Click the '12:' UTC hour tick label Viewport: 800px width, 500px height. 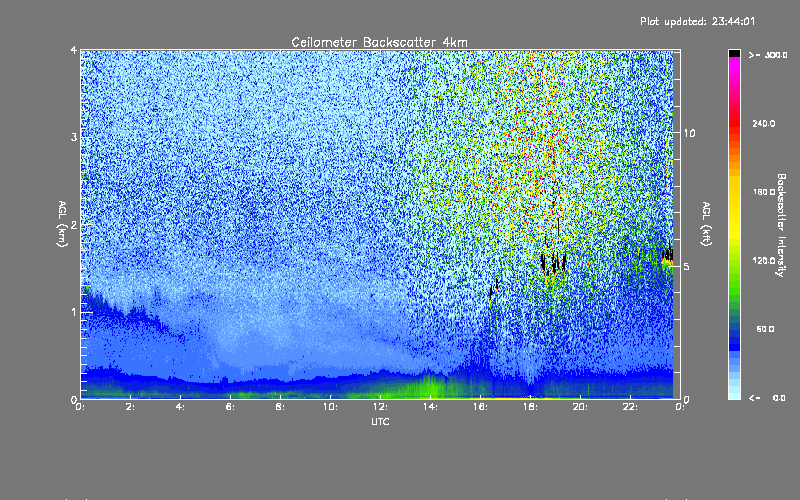point(380,407)
